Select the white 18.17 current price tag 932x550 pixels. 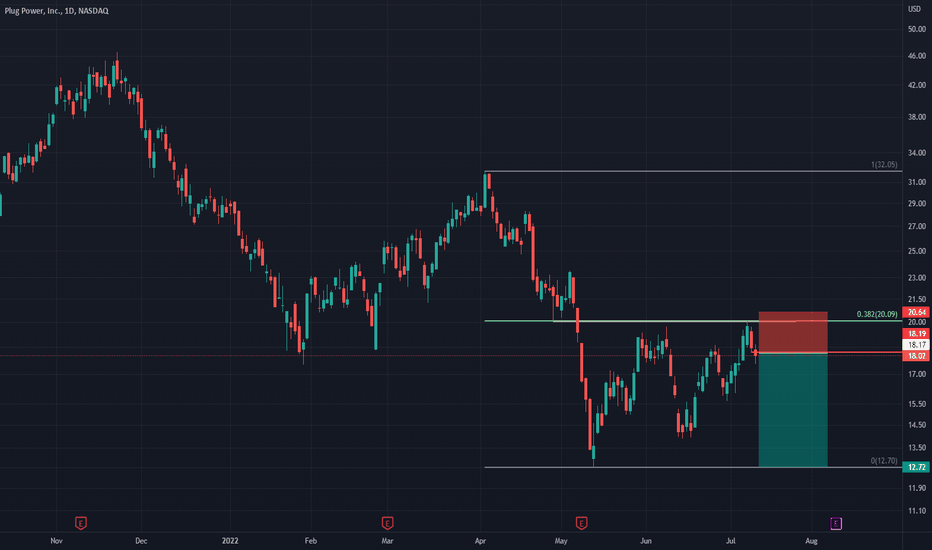click(917, 345)
